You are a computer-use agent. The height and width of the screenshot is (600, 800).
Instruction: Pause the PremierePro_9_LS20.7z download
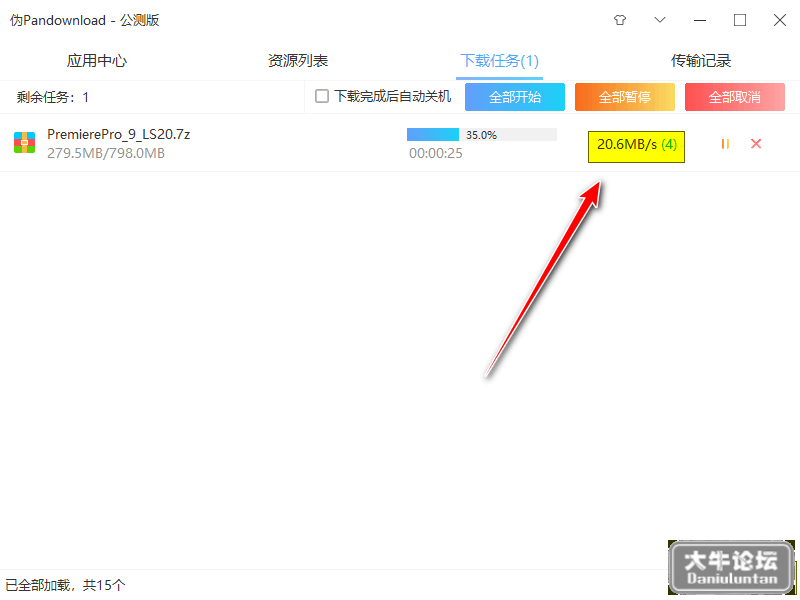tap(725, 144)
